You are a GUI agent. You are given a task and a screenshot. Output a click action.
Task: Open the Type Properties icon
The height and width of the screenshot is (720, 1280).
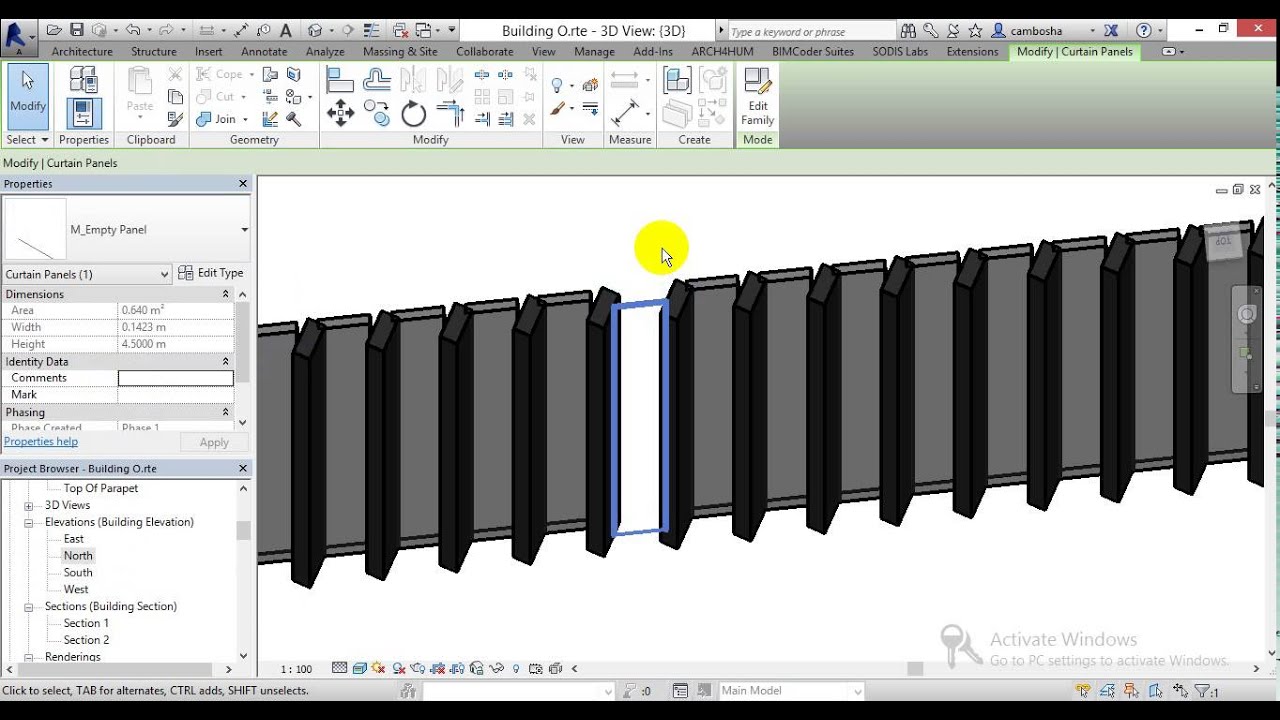[x=84, y=80]
